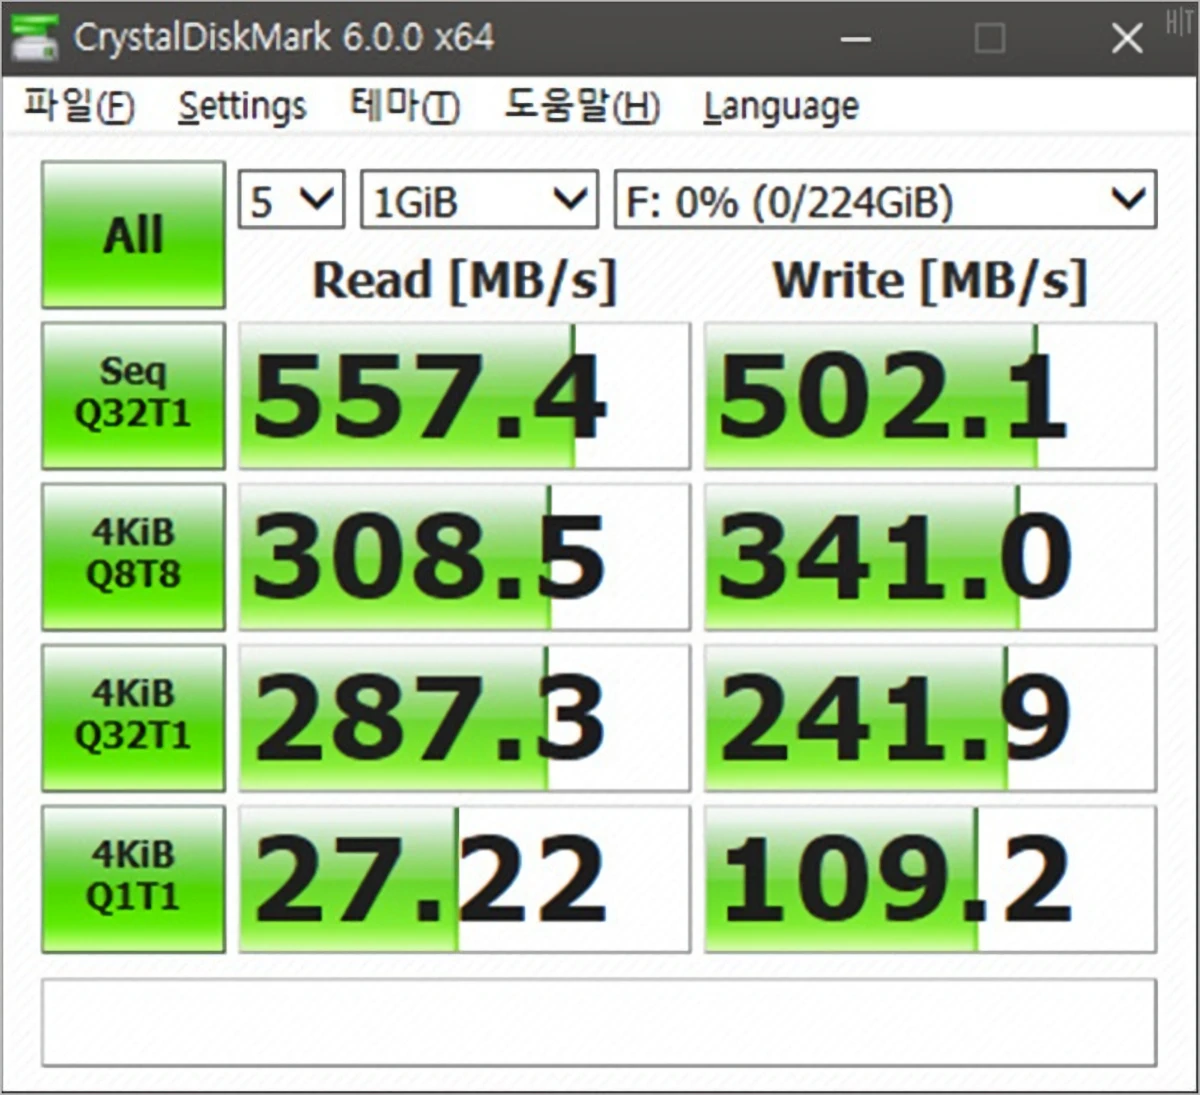This screenshot has height=1095, width=1200.
Task: Minimize the CrystalDiskMark window
Action: (x=855, y=39)
